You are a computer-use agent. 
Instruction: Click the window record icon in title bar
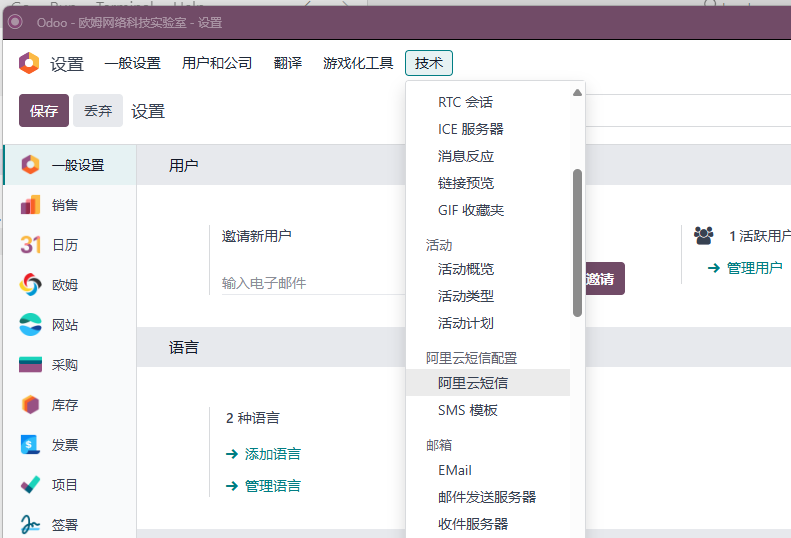[15, 22]
